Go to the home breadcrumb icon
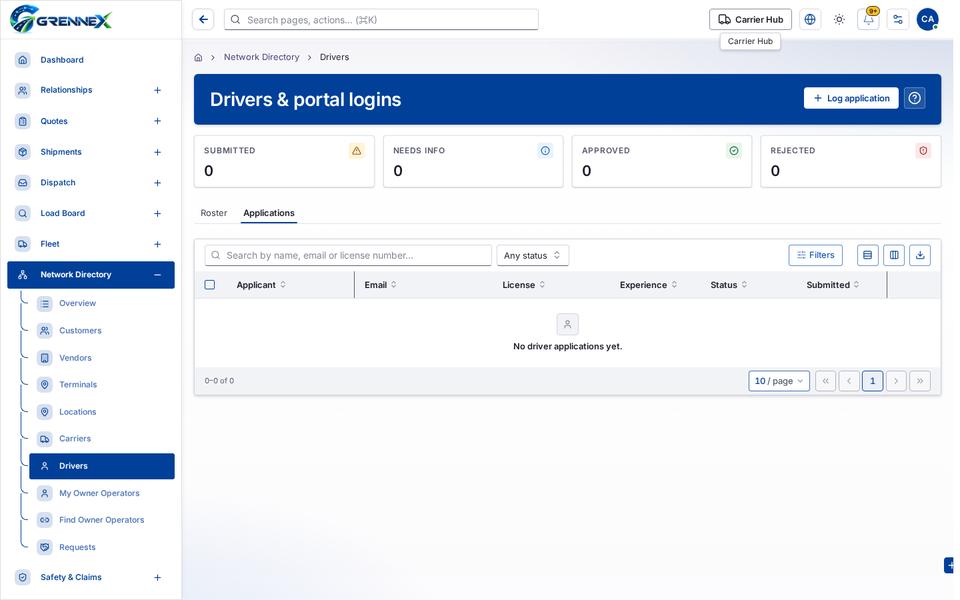This screenshot has width=960, height=600. pyautogui.click(x=198, y=58)
